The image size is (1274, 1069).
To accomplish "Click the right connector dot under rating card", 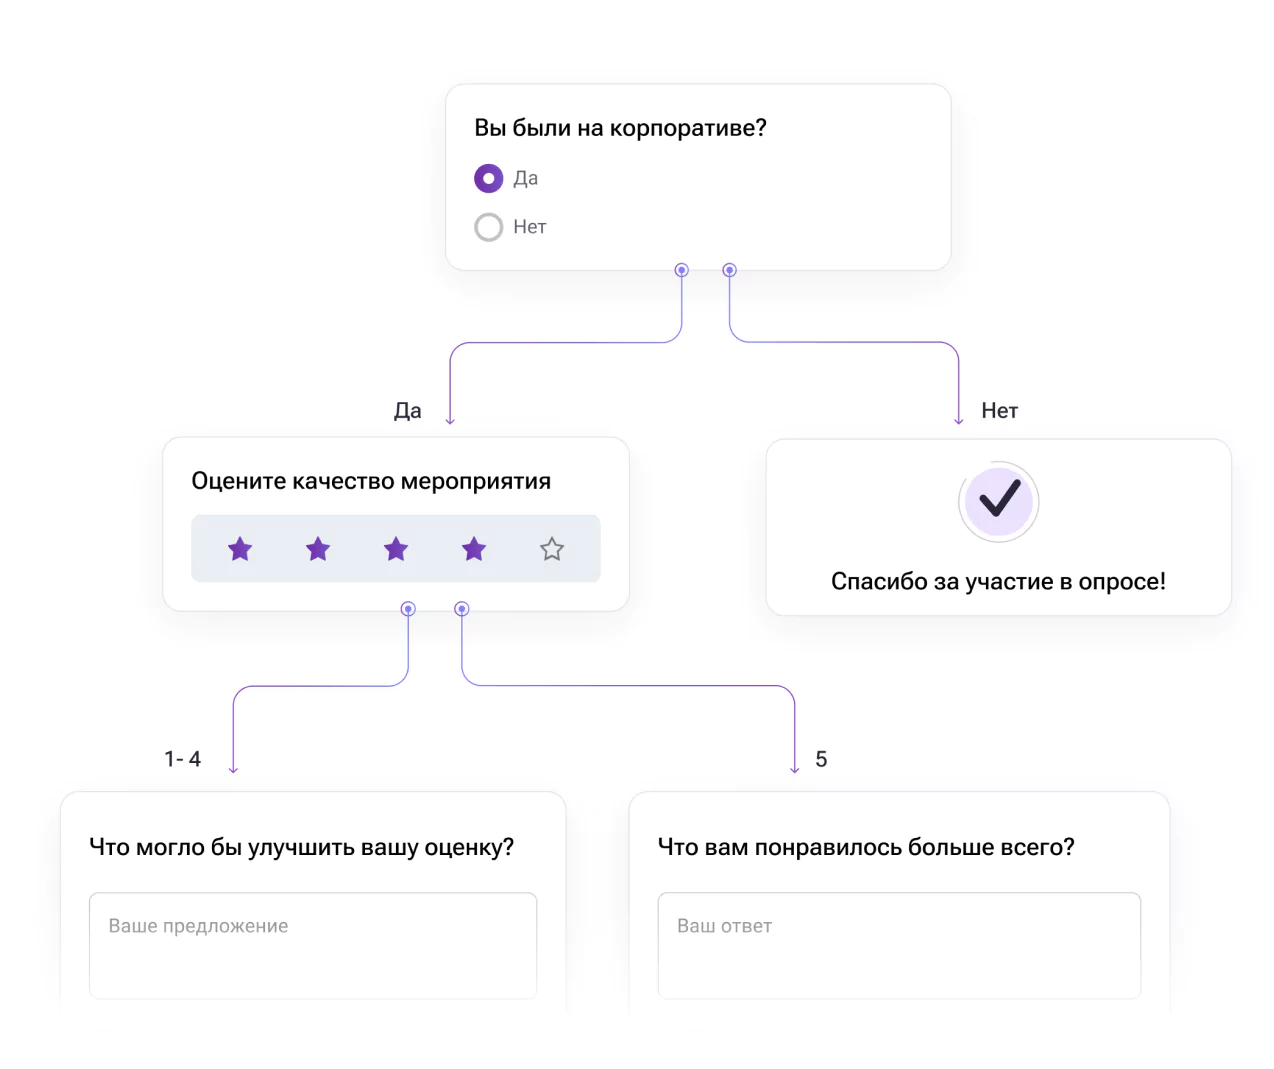I will pos(462,609).
